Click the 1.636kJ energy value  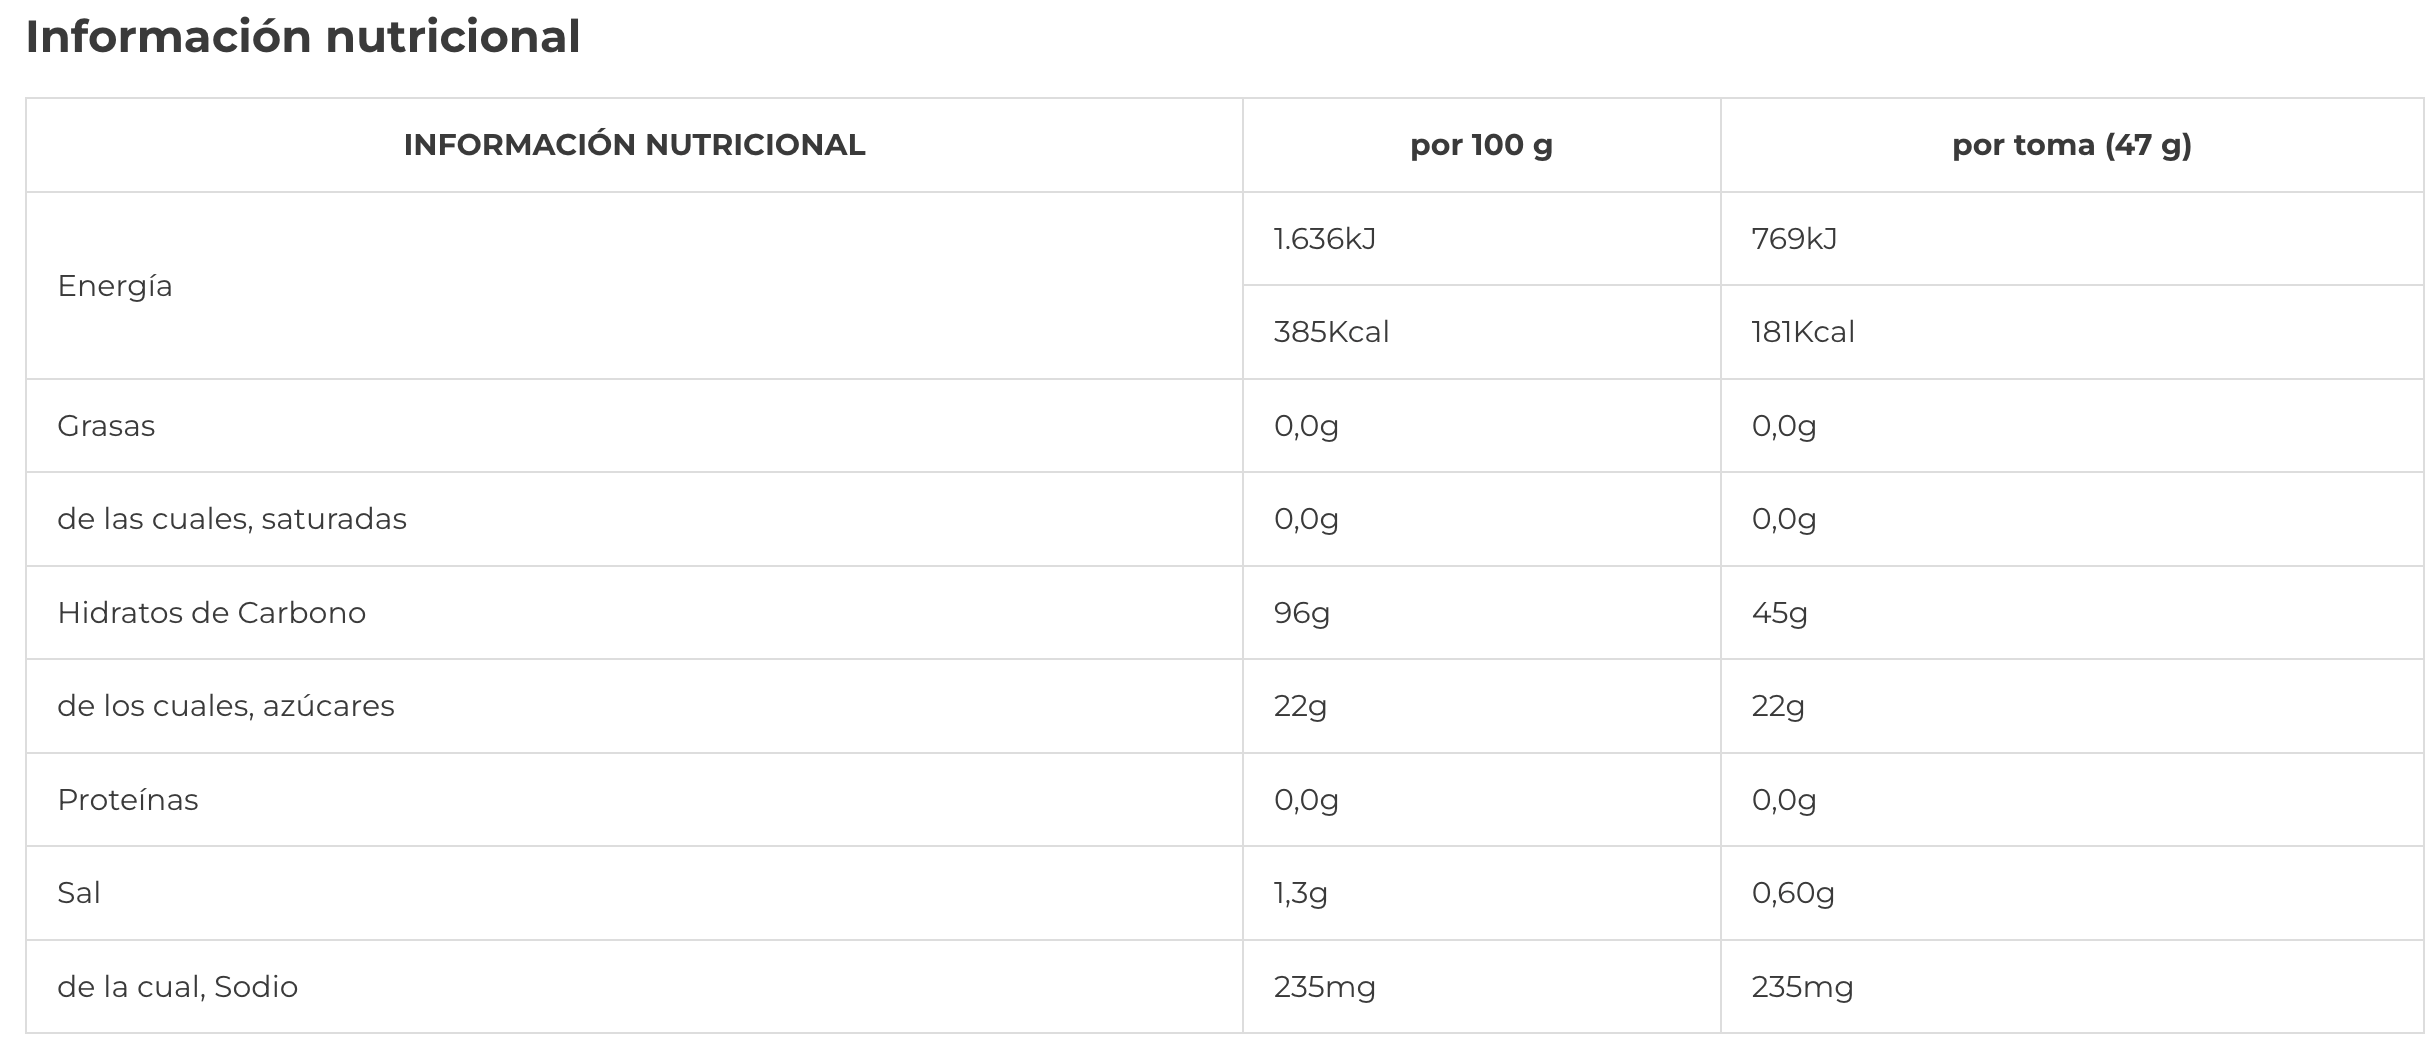tap(1324, 239)
